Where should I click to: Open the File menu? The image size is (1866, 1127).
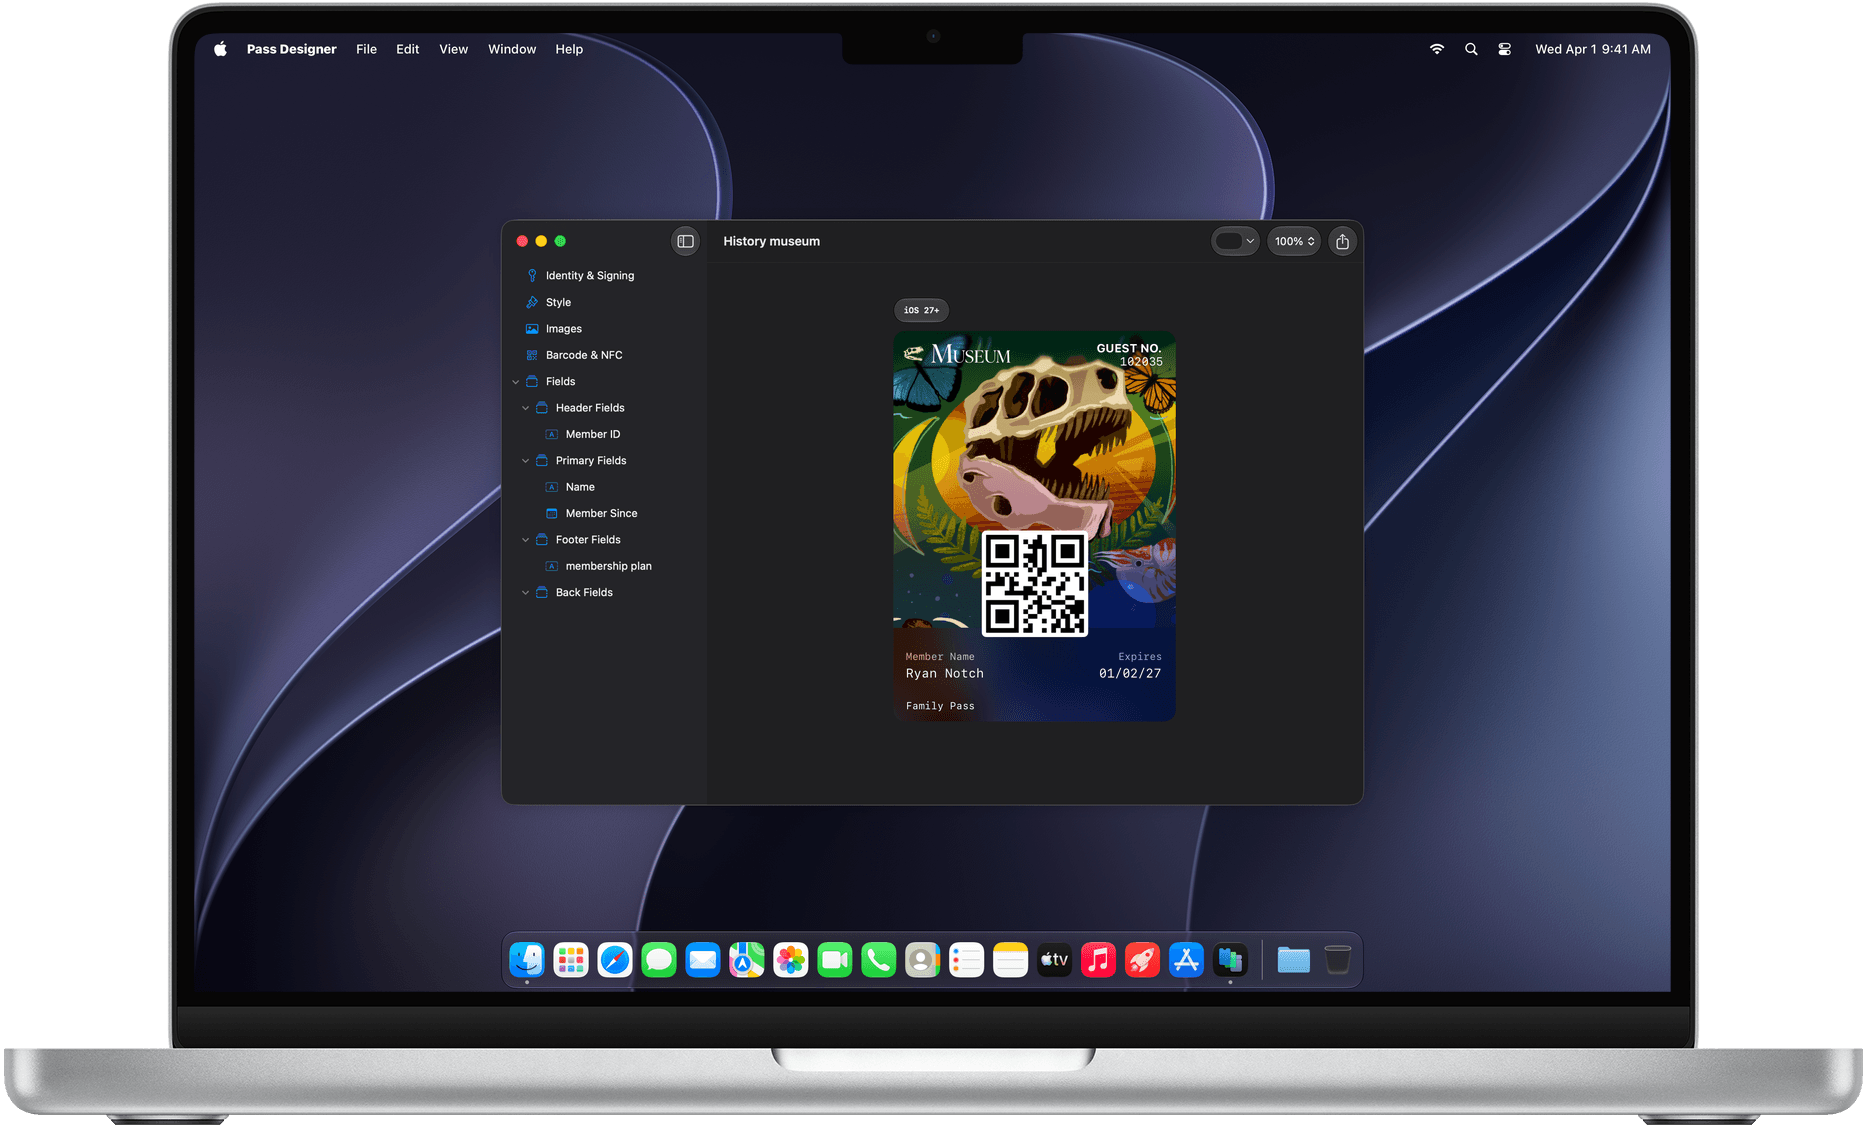pyautogui.click(x=366, y=49)
